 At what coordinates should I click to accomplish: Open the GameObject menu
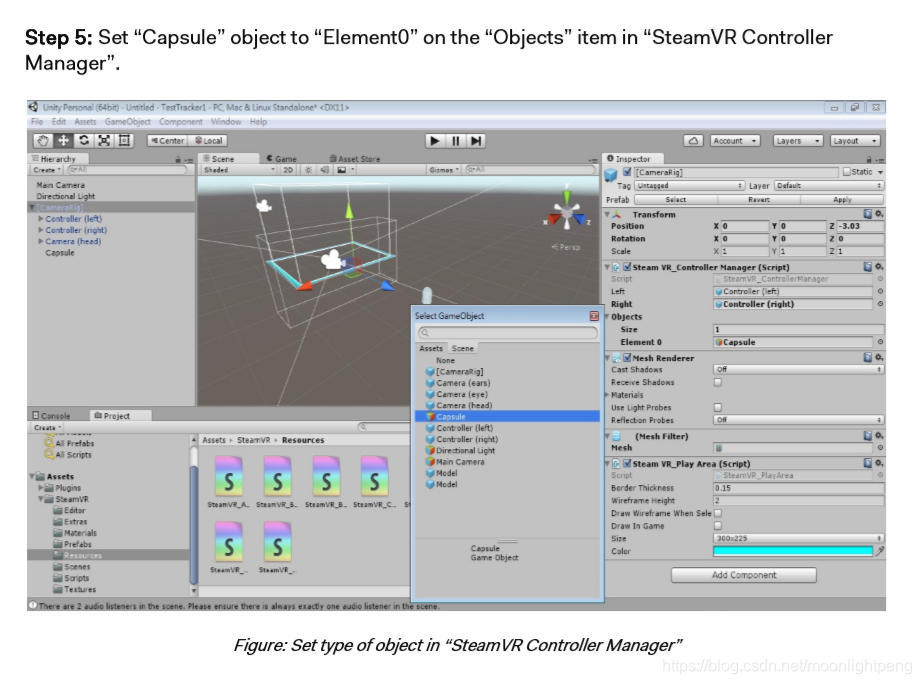tap(127, 122)
